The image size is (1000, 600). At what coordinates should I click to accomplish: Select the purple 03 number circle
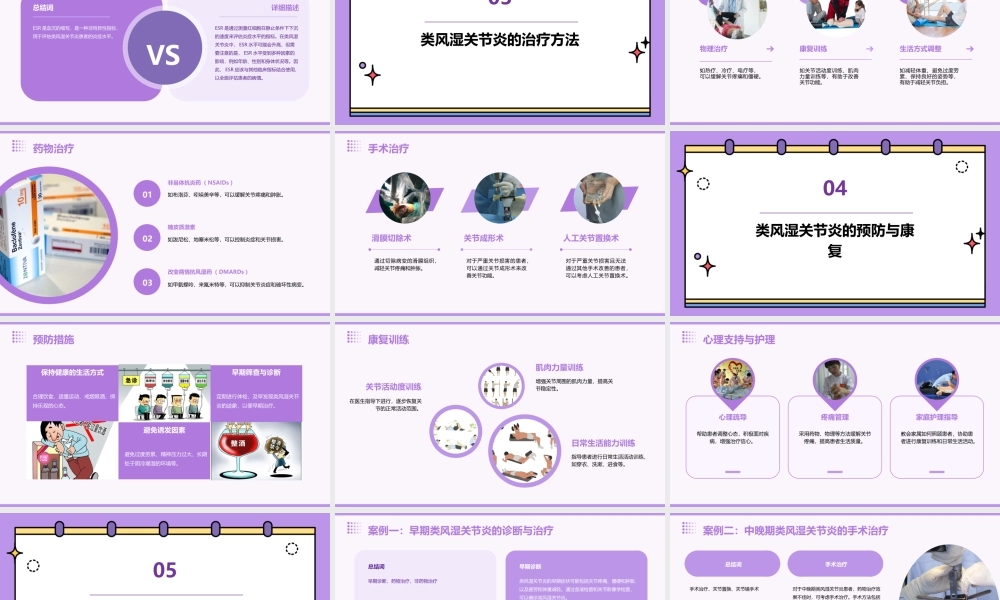[x=147, y=282]
